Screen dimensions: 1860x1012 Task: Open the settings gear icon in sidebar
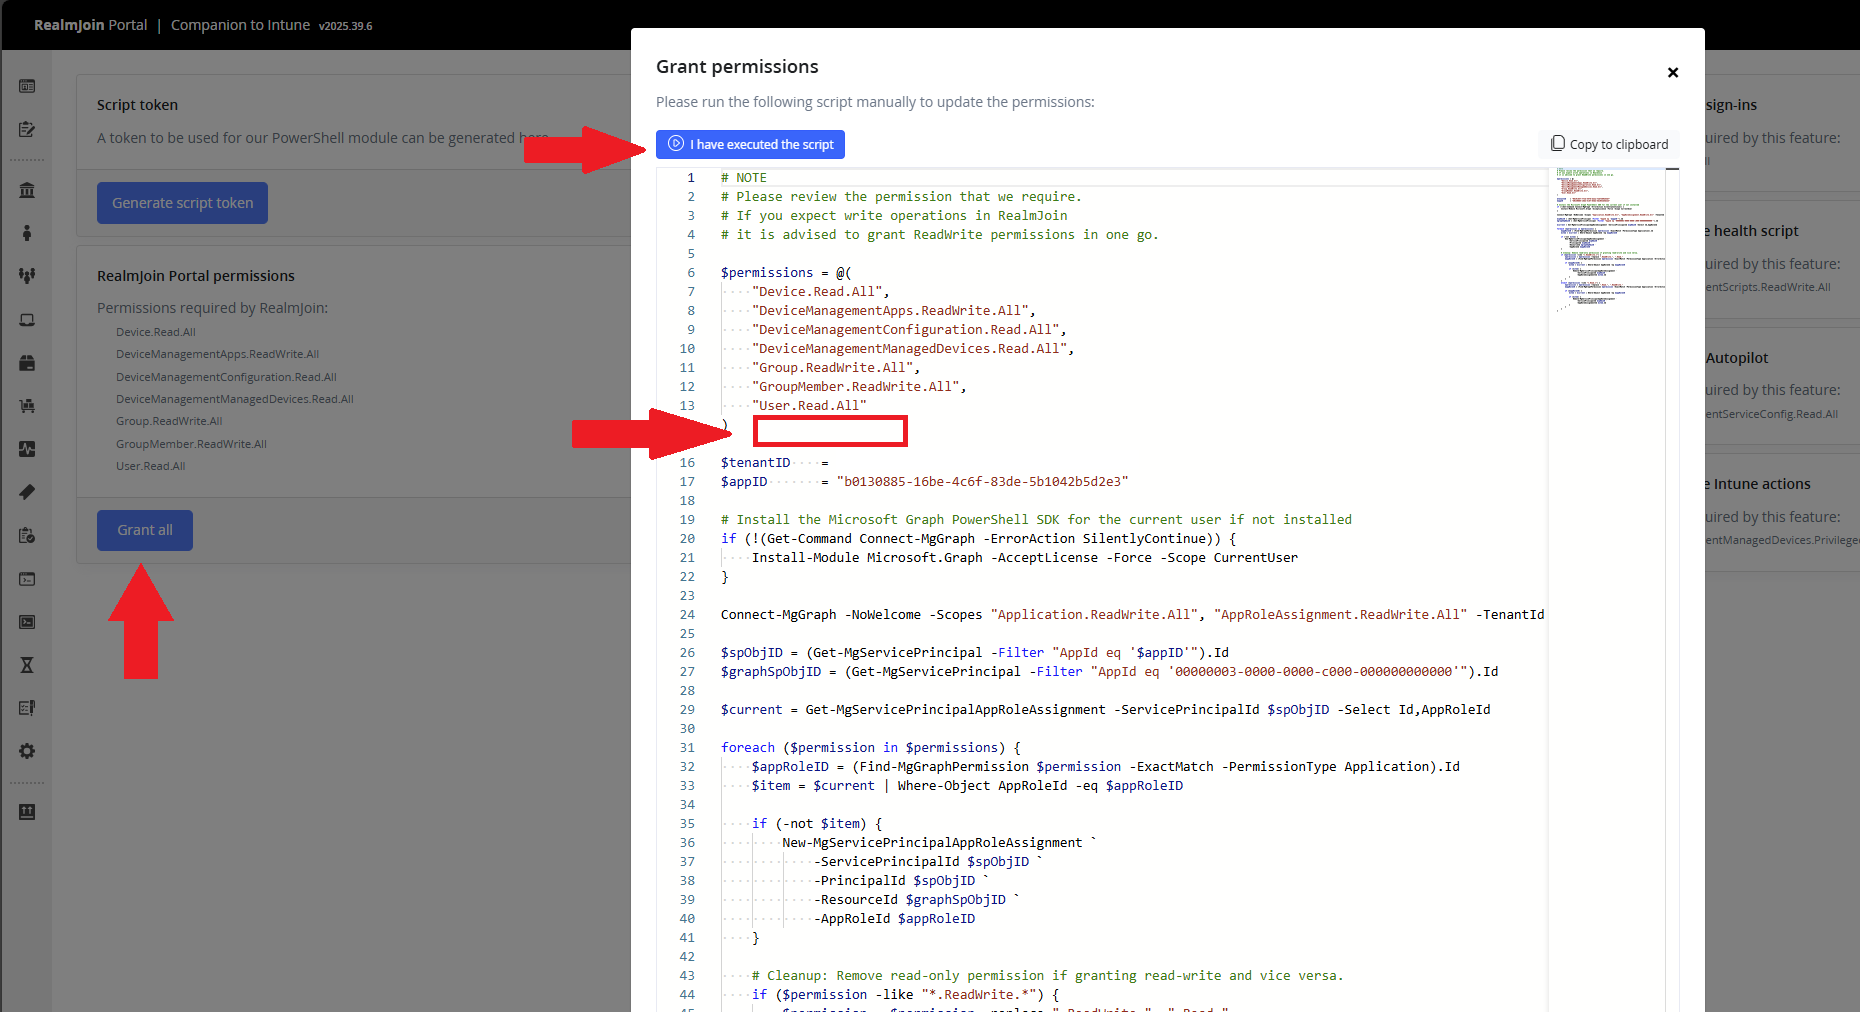coord(27,751)
